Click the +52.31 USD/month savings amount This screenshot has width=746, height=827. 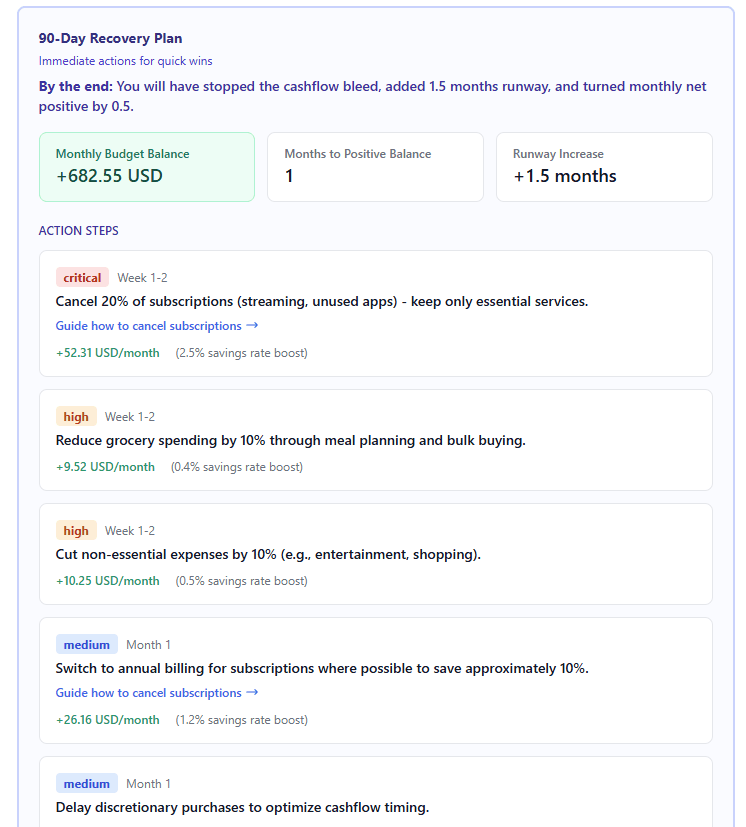click(108, 353)
